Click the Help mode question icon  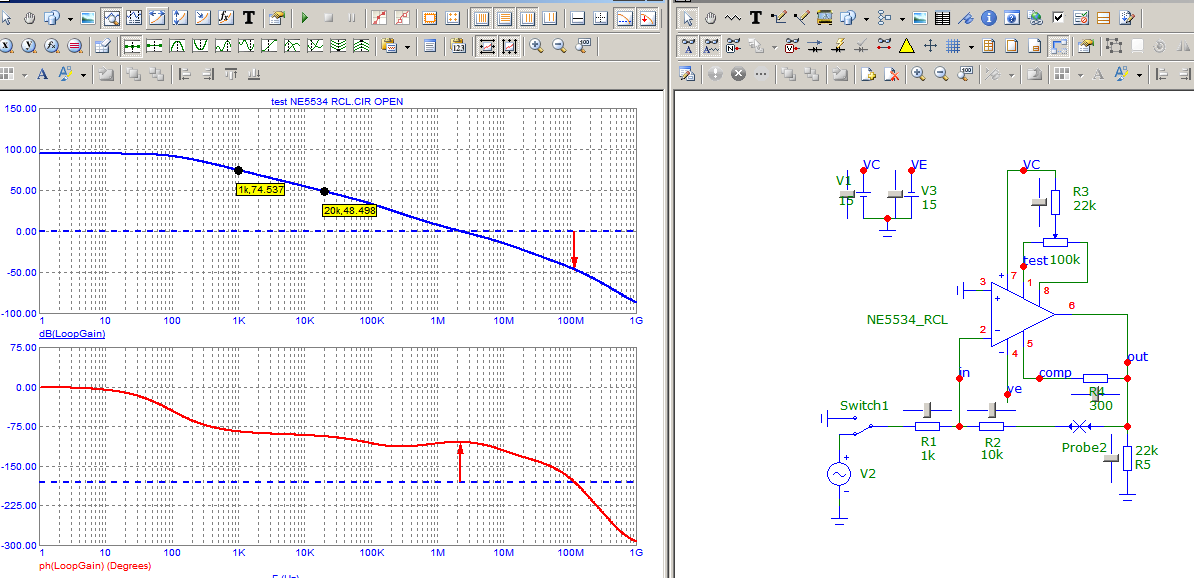1011,18
